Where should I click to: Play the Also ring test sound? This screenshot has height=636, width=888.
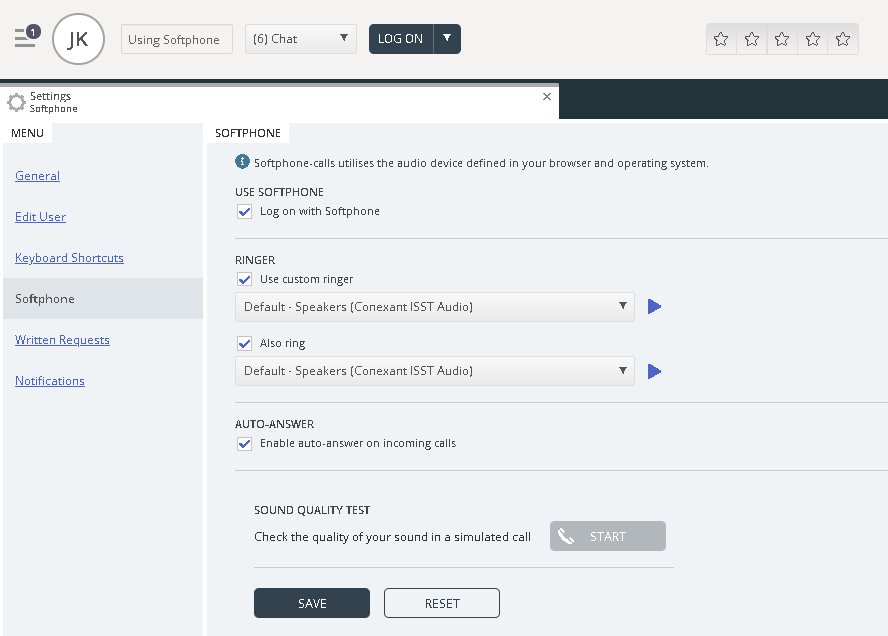pyautogui.click(x=655, y=371)
